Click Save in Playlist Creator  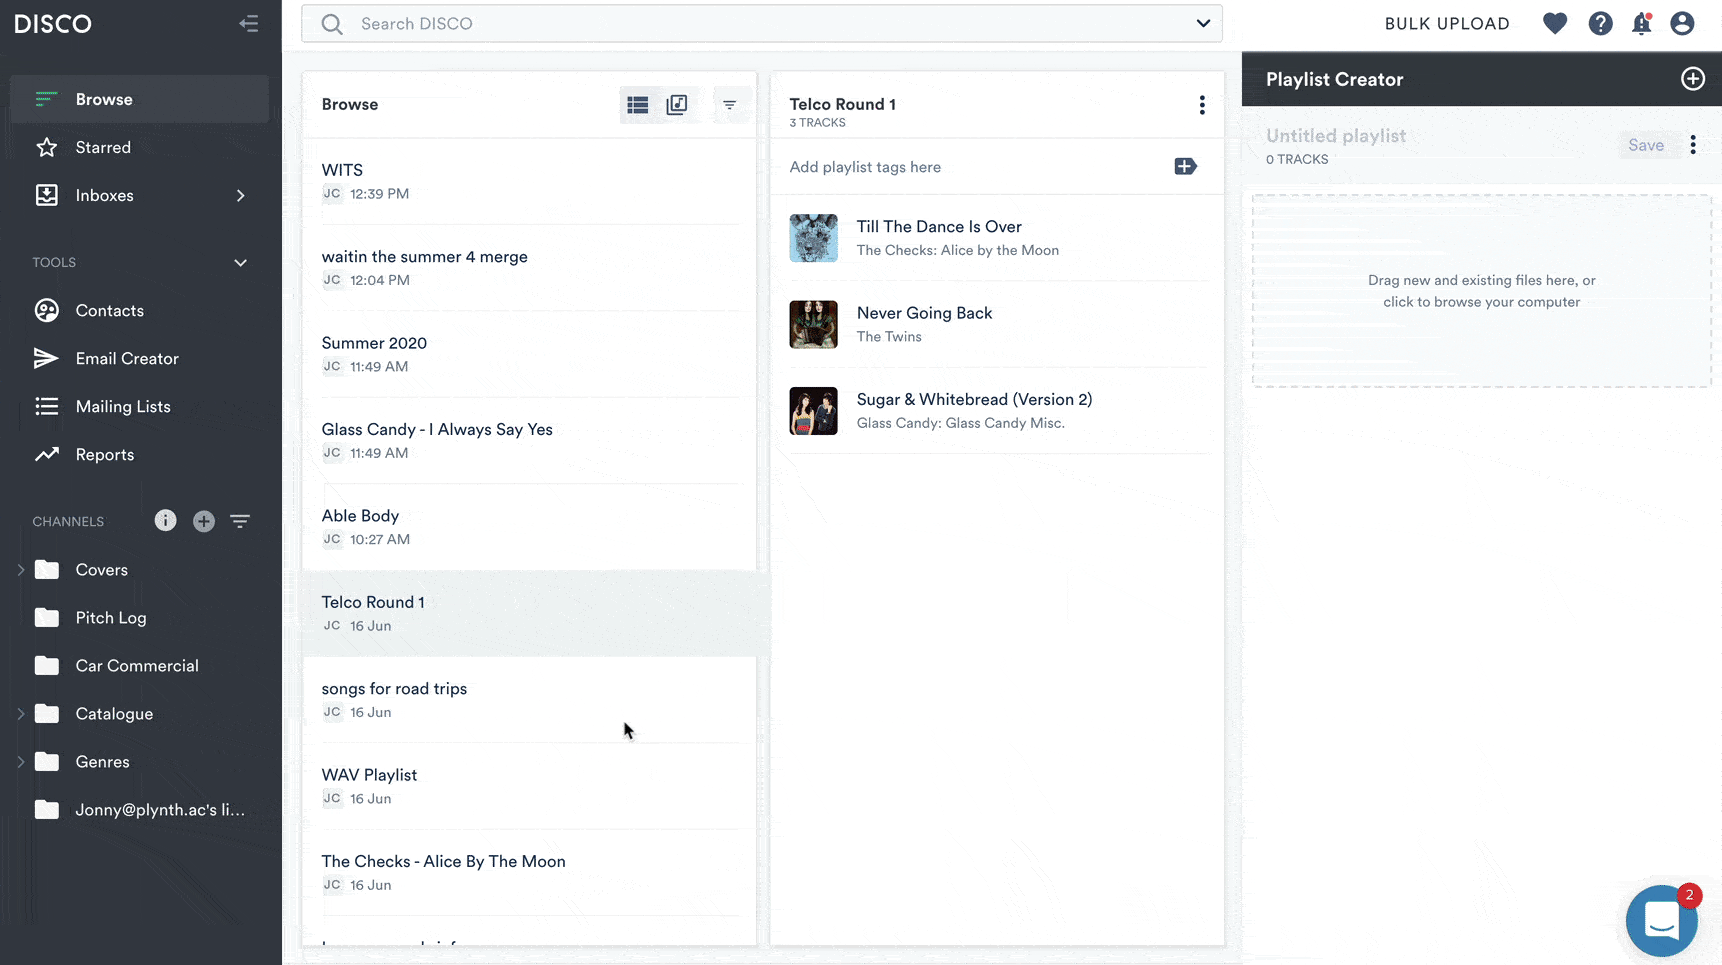point(1645,145)
